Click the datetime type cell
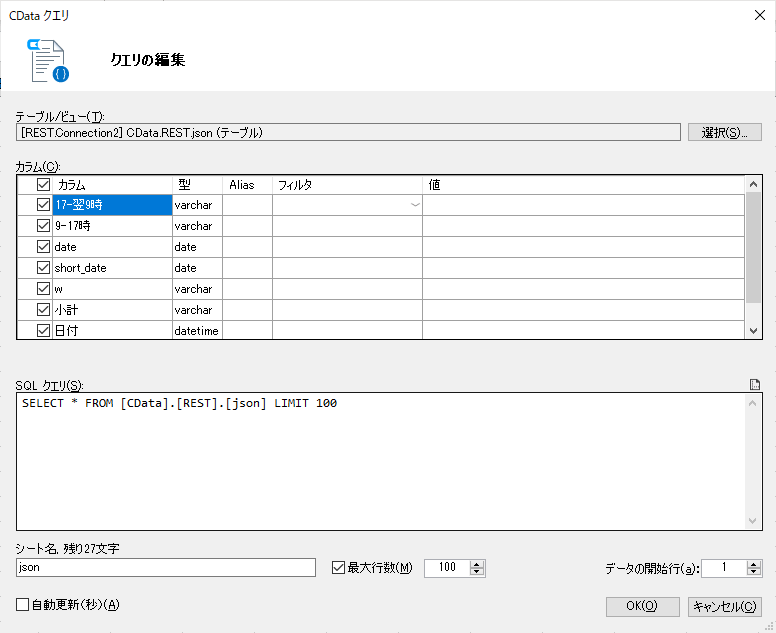 click(x=197, y=330)
